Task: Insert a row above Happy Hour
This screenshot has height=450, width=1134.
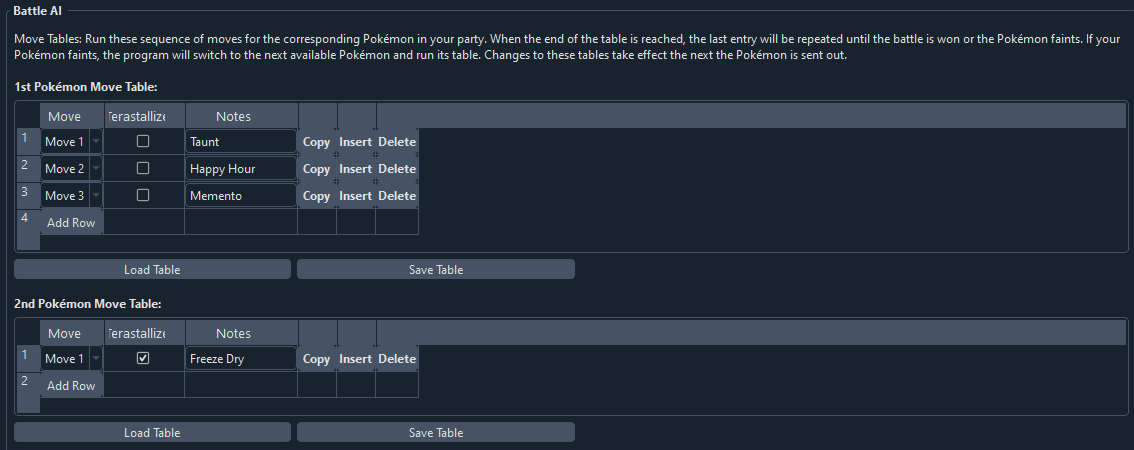Action: coord(355,169)
